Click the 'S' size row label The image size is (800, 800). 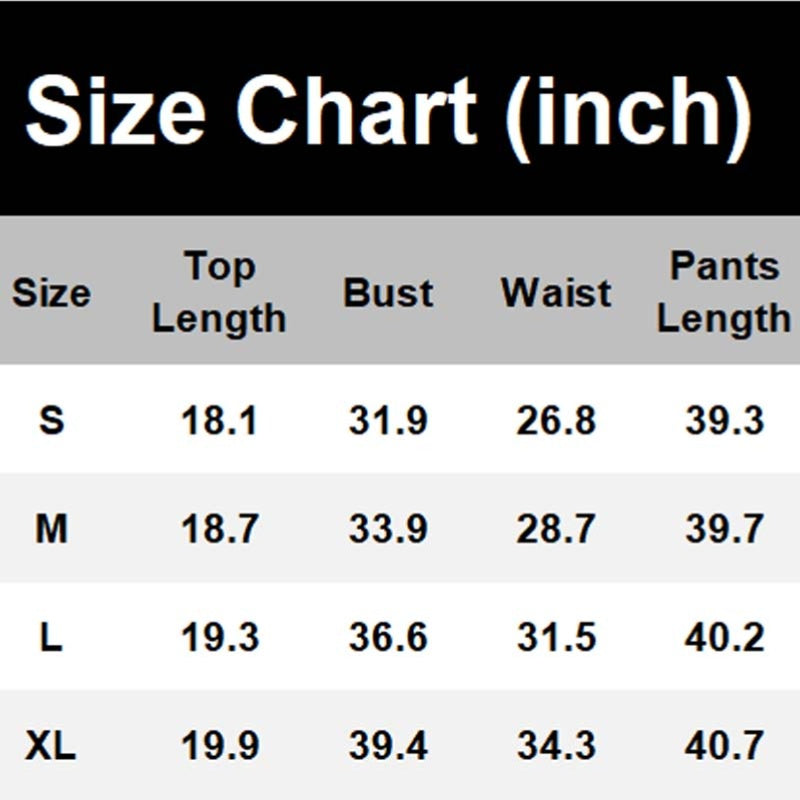pyautogui.click(x=51, y=420)
